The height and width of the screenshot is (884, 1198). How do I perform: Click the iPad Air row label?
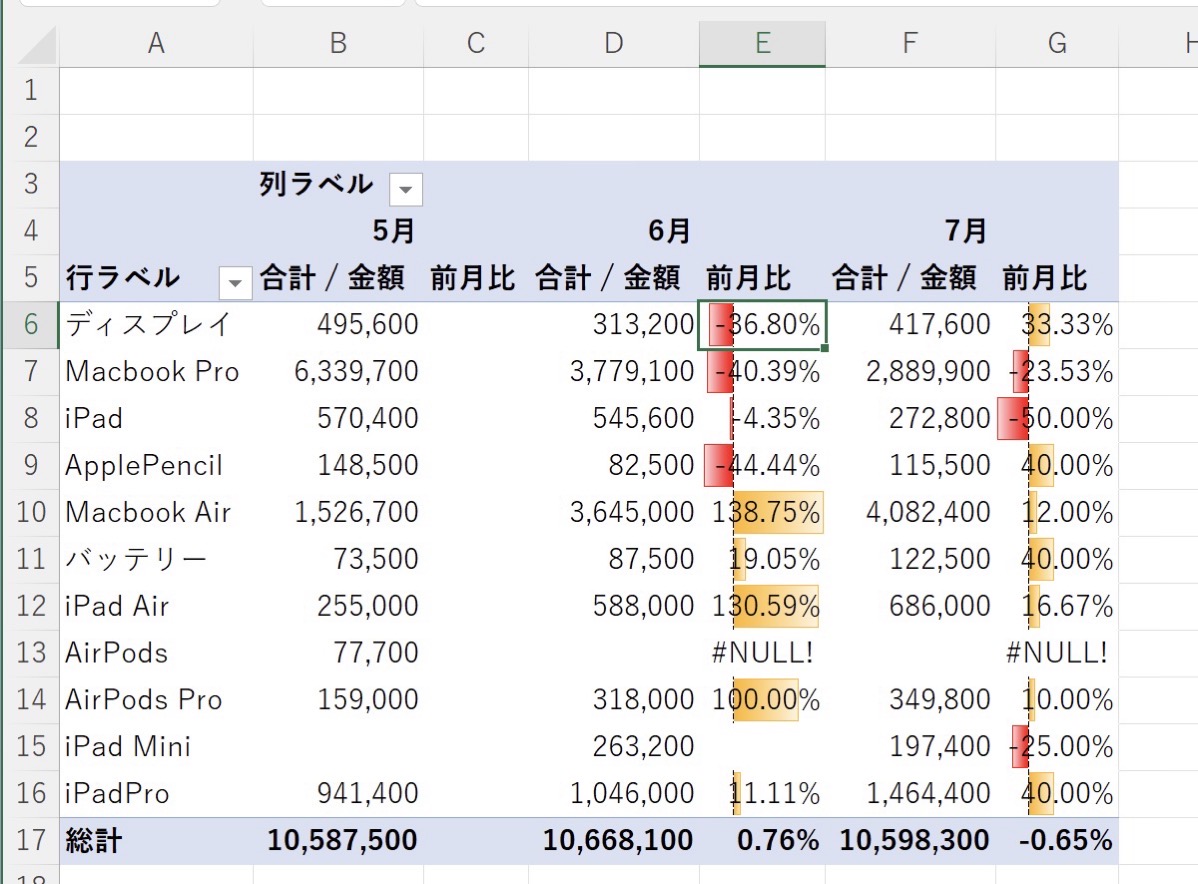tap(117, 606)
